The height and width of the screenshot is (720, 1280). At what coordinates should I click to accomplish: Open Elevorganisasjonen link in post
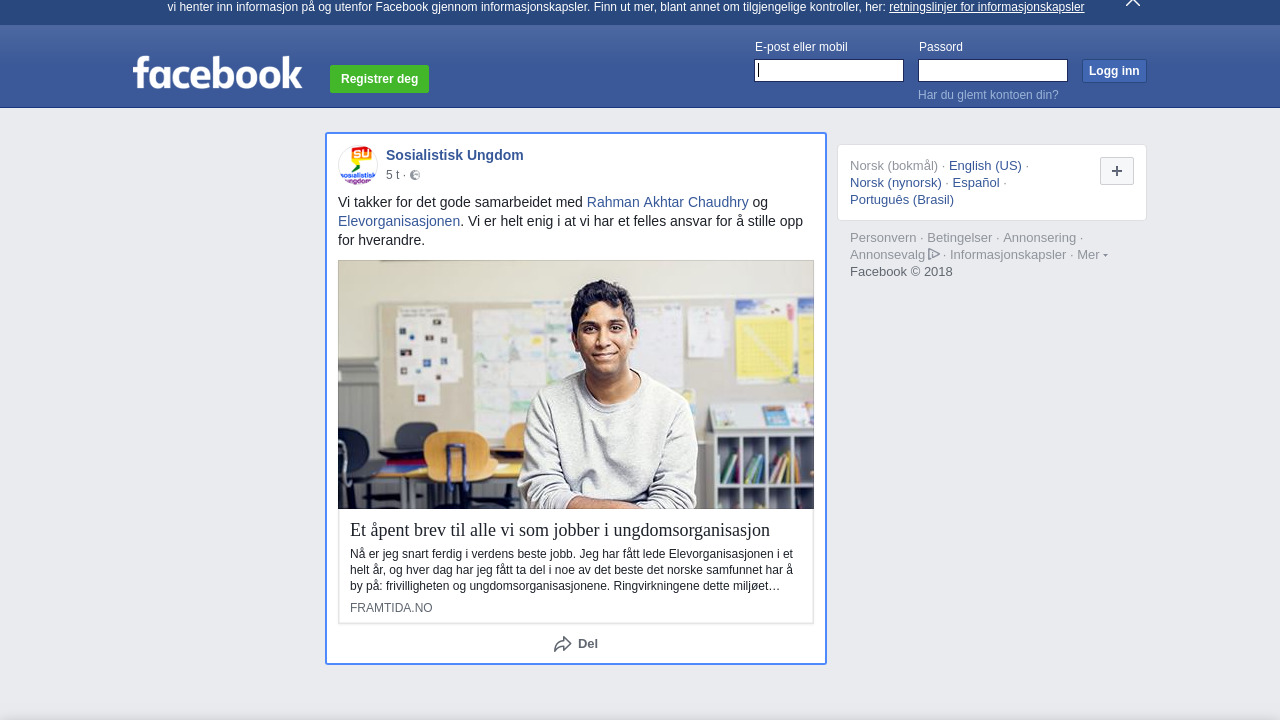click(399, 221)
